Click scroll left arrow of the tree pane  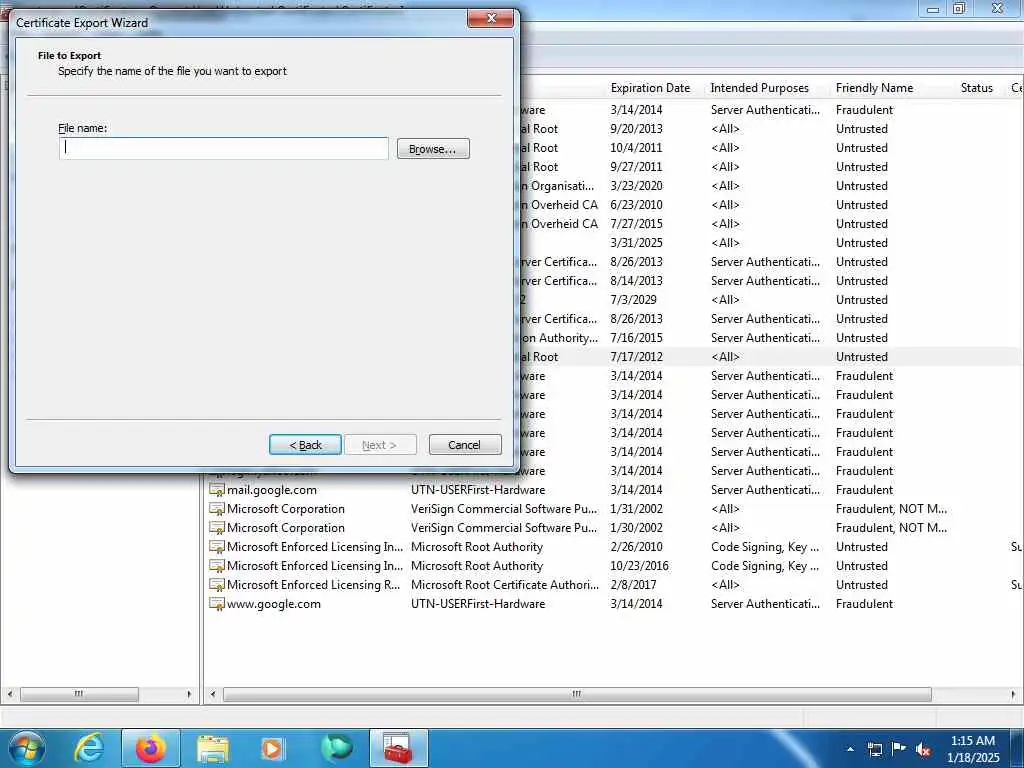pyautogui.click(x=10, y=694)
